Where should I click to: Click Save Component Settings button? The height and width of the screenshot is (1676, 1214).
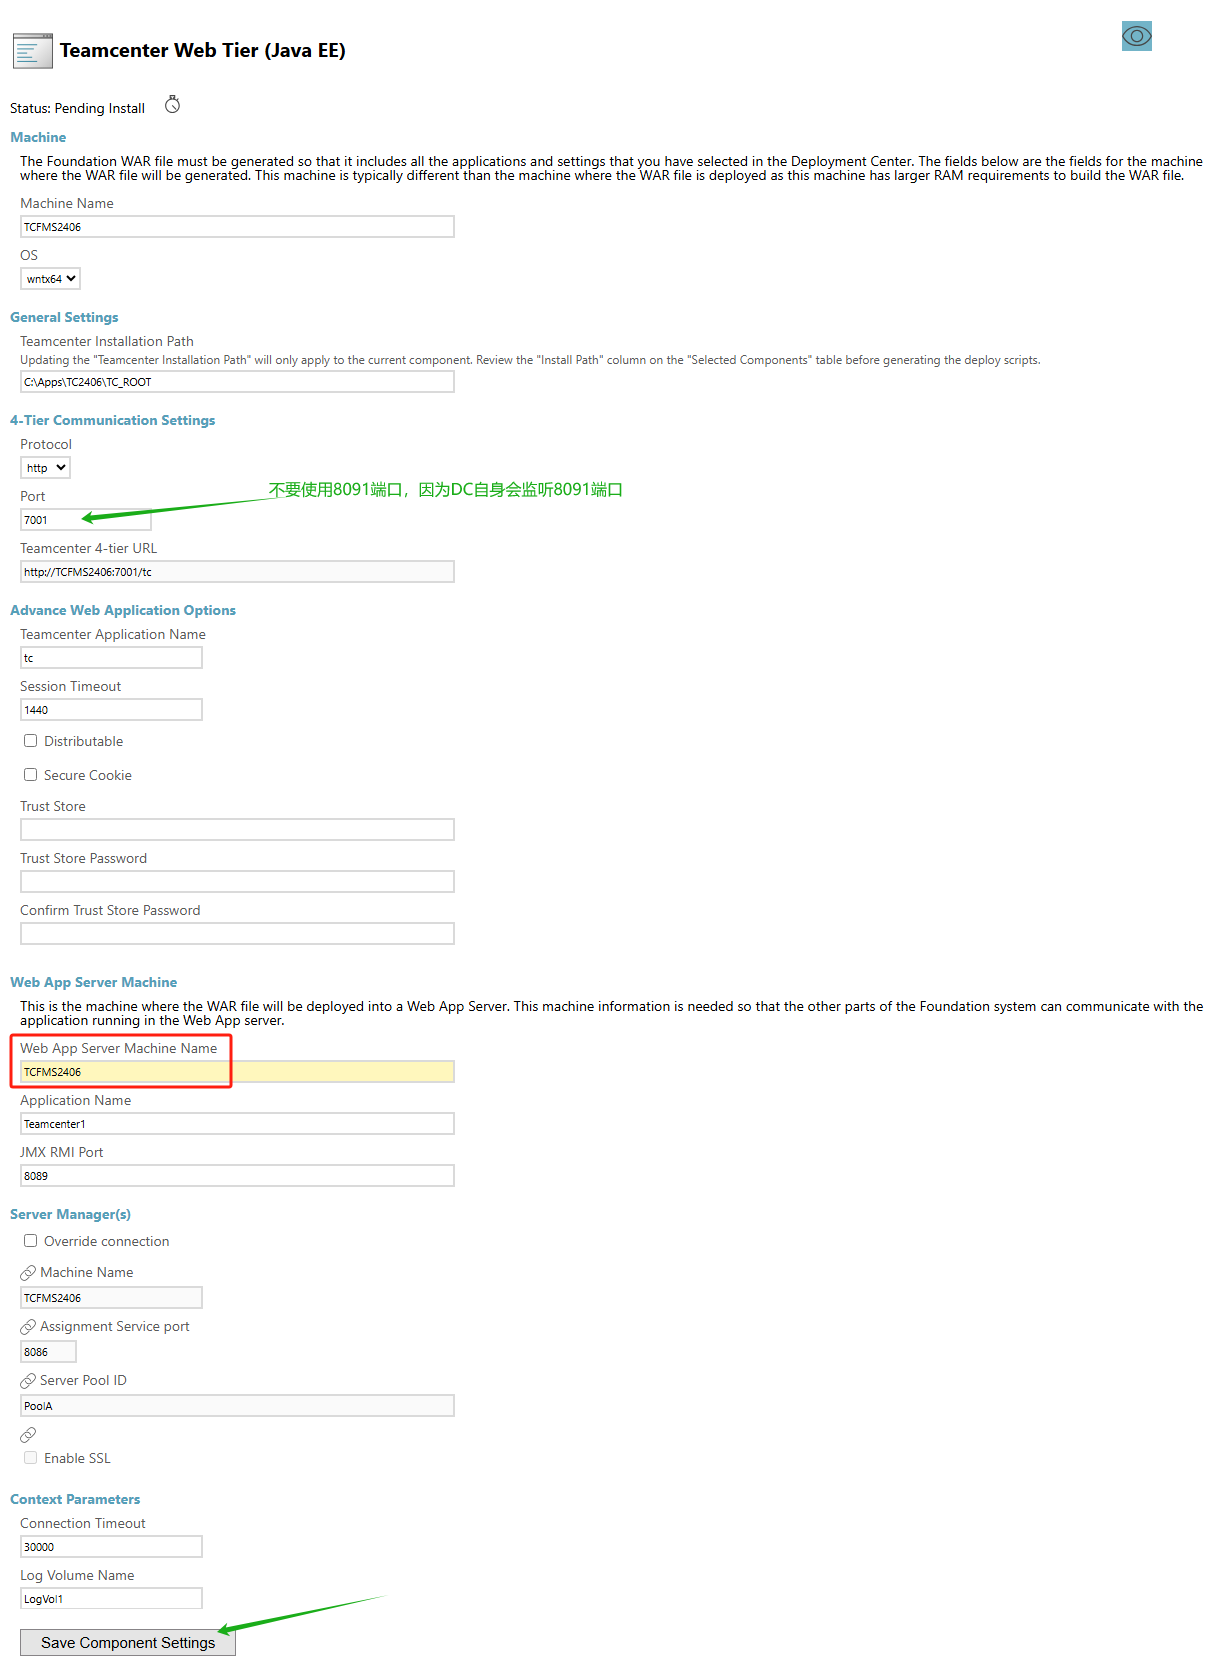click(128, 1642)
